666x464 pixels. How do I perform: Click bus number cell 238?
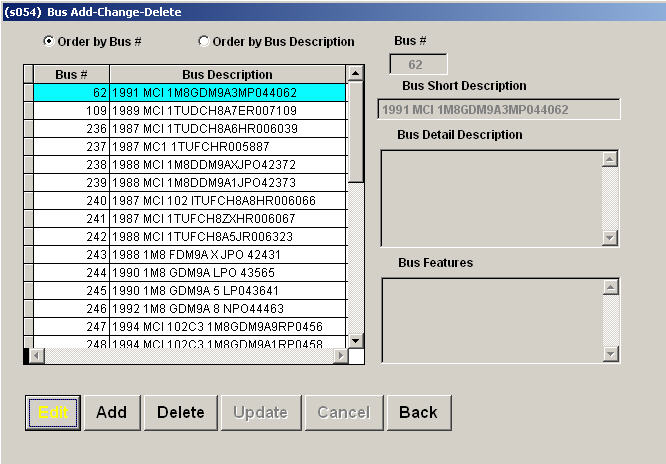[71, 164]
